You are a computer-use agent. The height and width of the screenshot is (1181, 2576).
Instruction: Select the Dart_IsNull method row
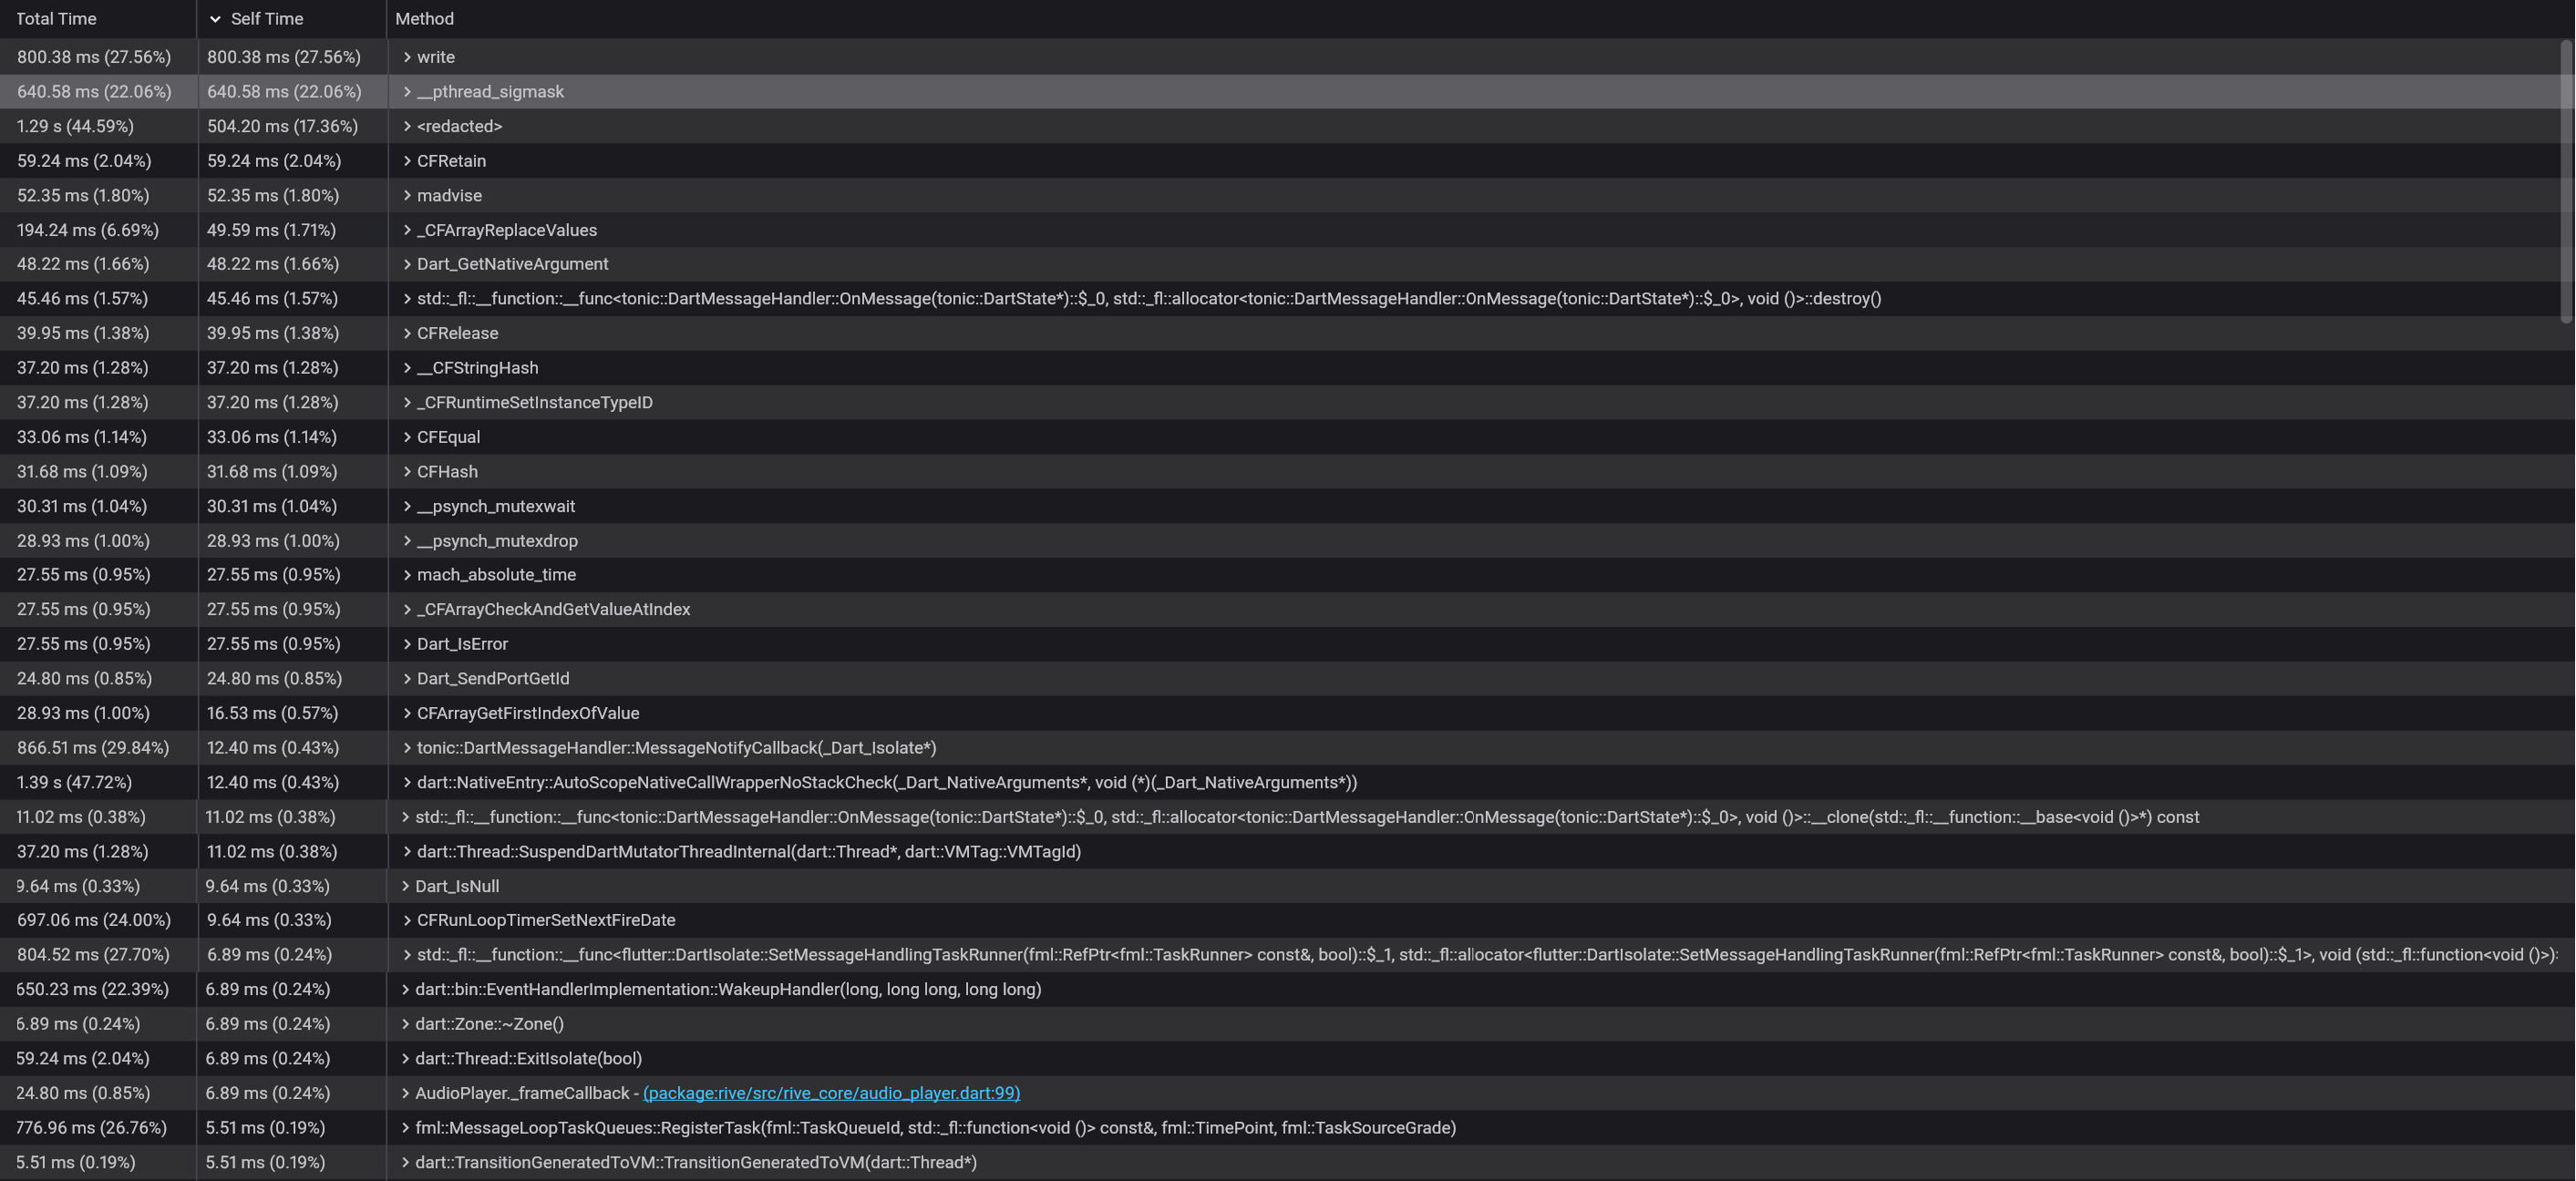(457, 886)
